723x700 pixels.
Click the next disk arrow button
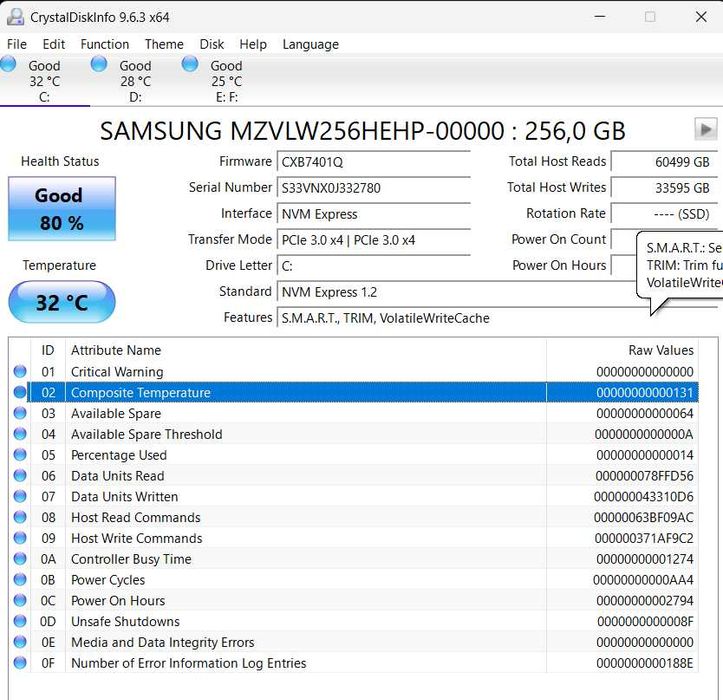coord(705,129)
